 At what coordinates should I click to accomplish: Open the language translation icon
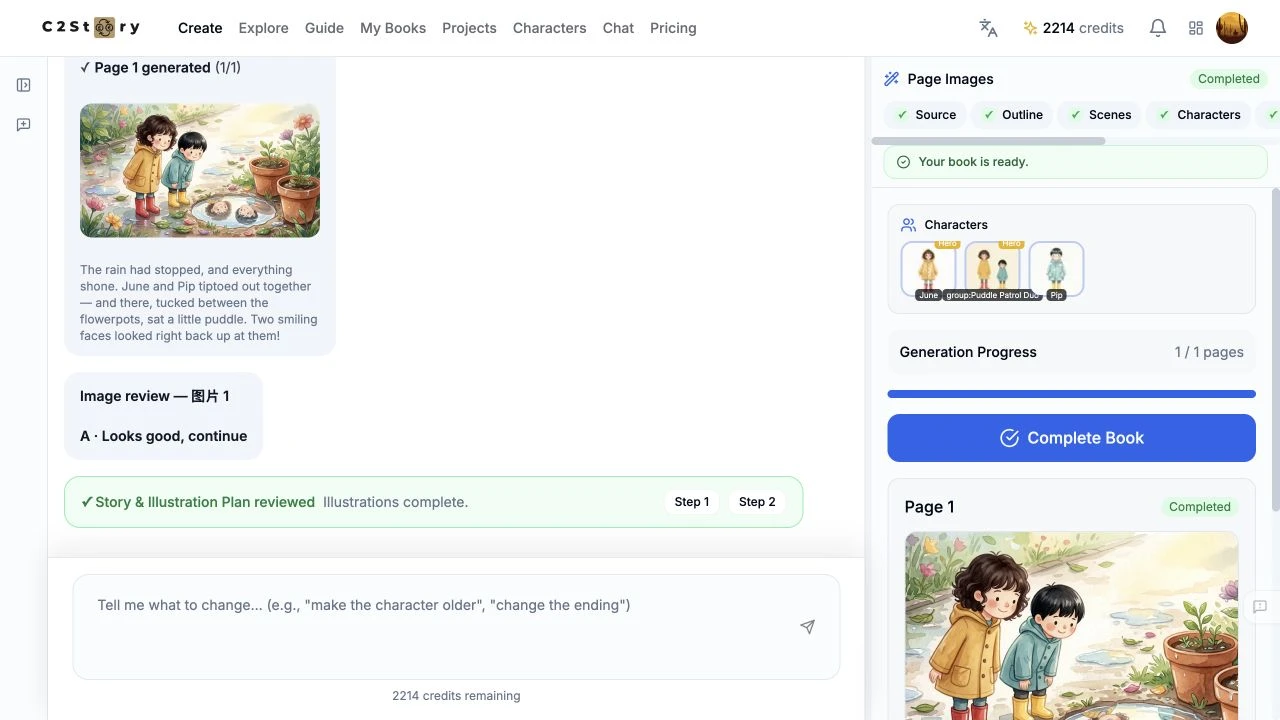pos(988,28)
